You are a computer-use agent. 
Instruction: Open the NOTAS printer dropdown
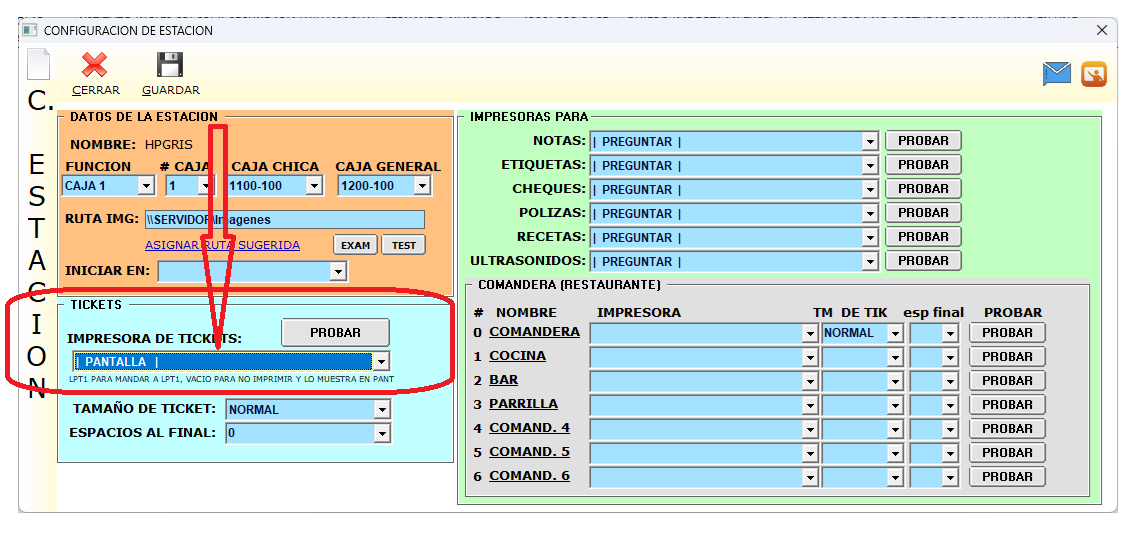click(x=869, y=142)
